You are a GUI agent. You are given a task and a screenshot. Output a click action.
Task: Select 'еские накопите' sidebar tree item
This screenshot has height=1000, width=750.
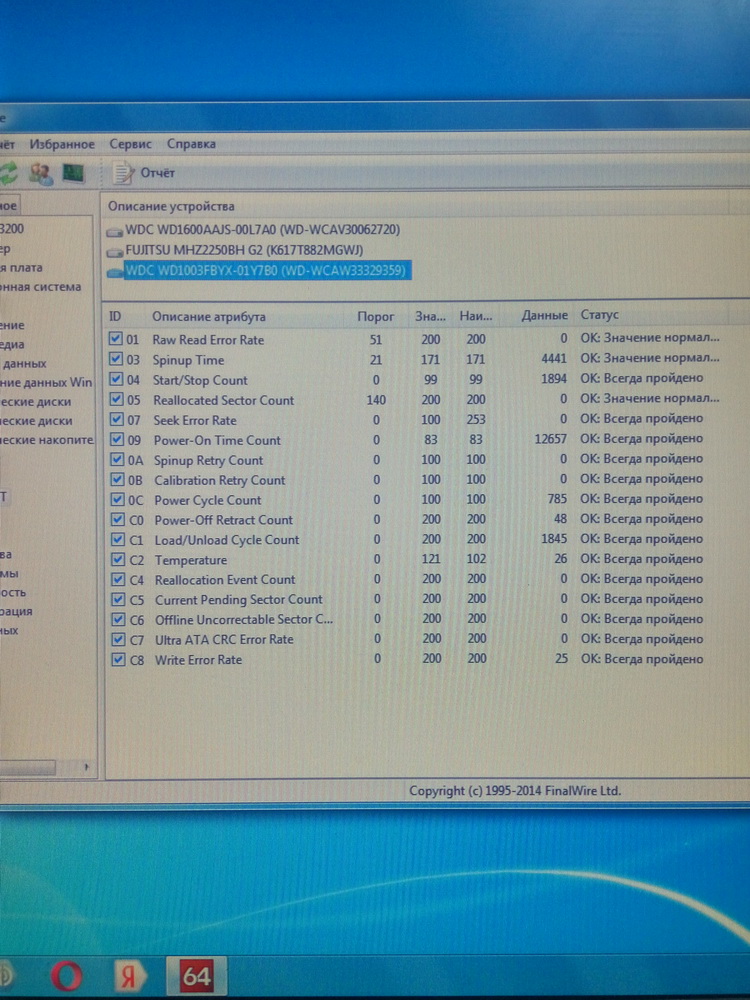(46, 439)
